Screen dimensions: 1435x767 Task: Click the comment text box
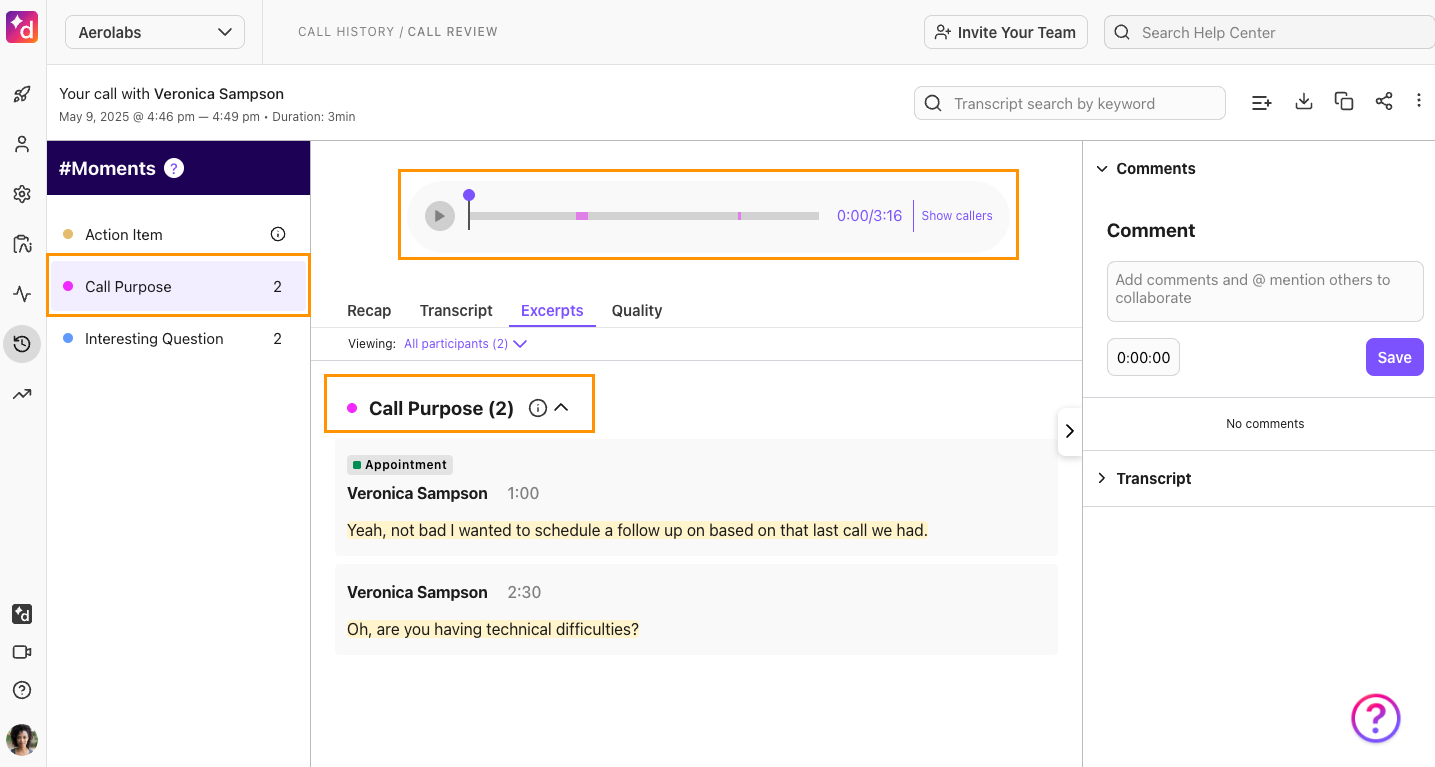coord(1265,291)
